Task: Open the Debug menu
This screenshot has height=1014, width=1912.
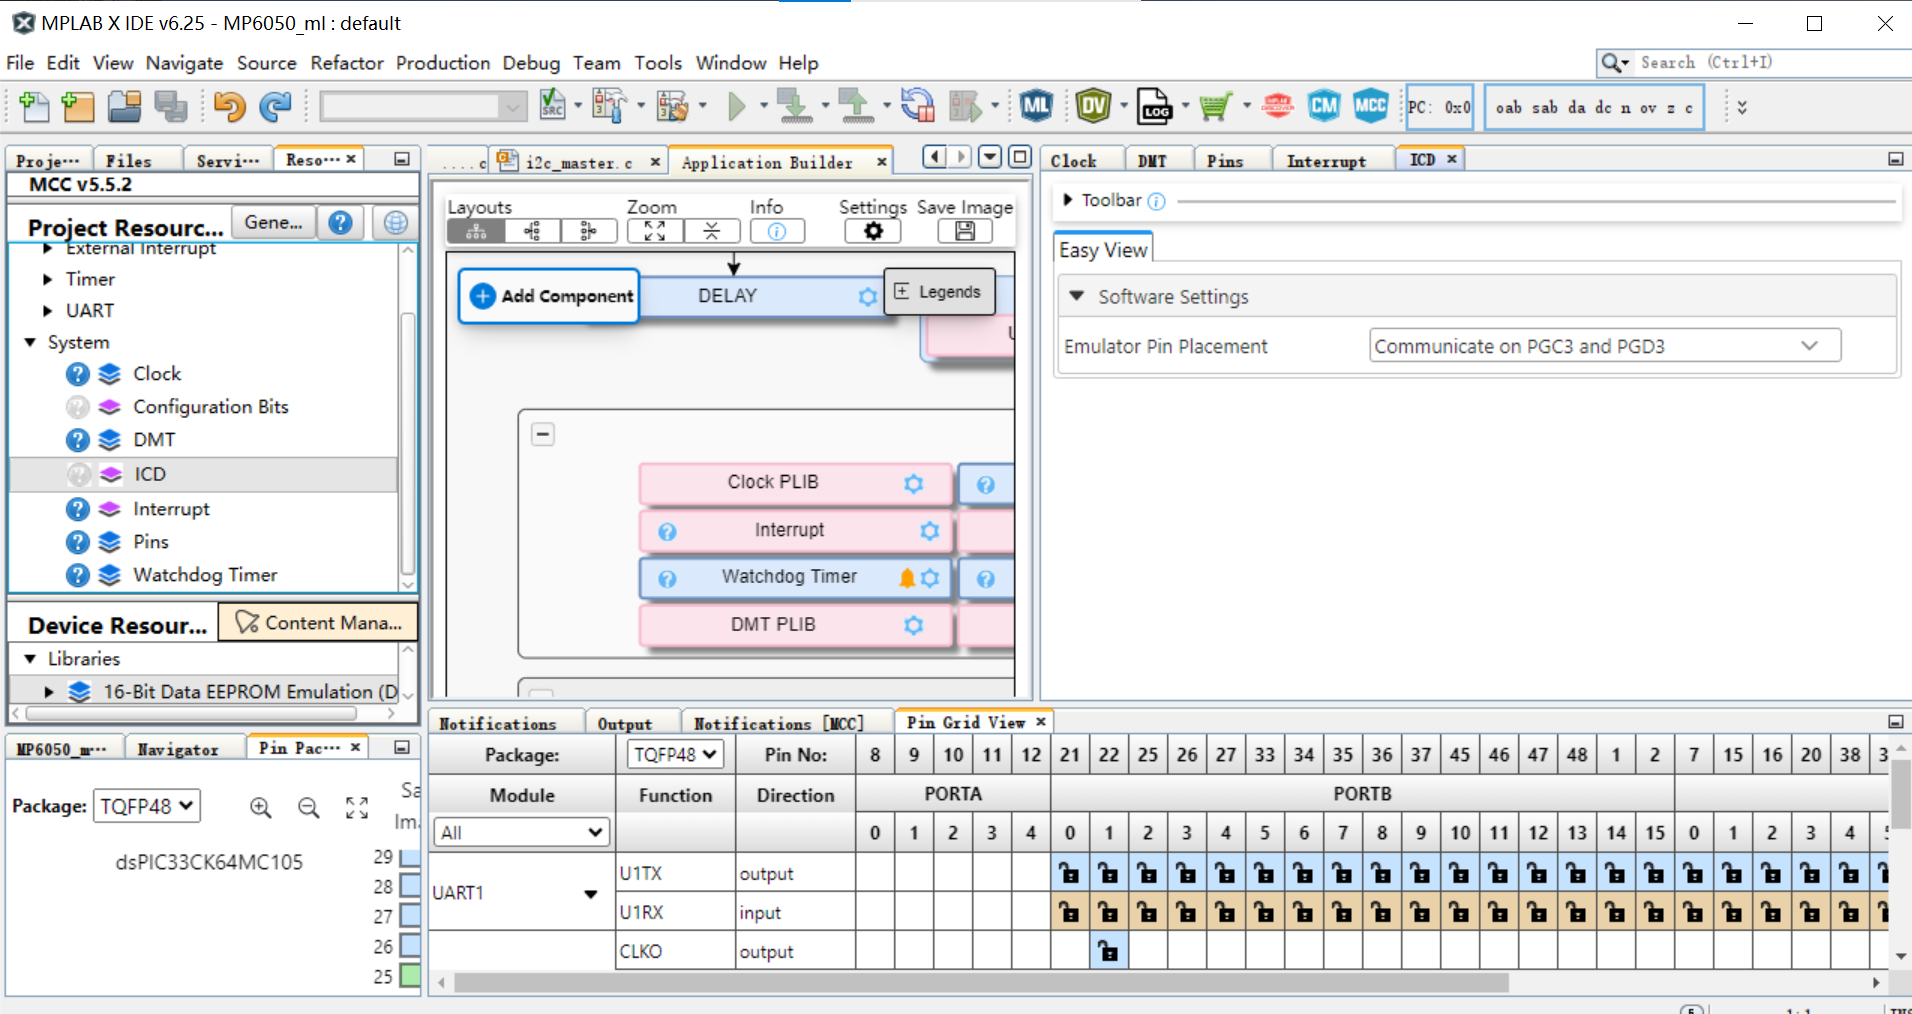Action: coord(531,63)
